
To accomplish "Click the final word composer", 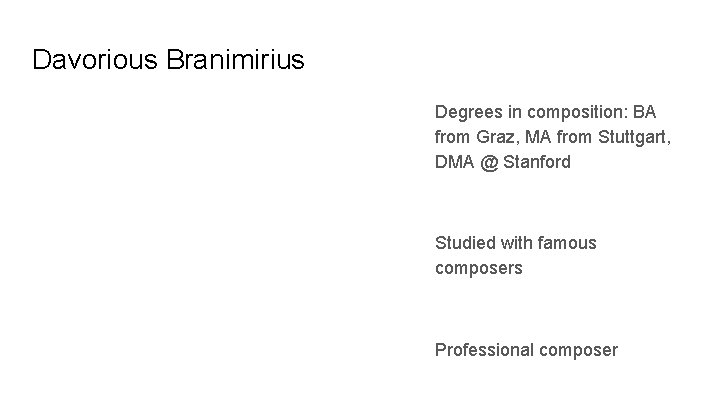I will tap(578, 350).
